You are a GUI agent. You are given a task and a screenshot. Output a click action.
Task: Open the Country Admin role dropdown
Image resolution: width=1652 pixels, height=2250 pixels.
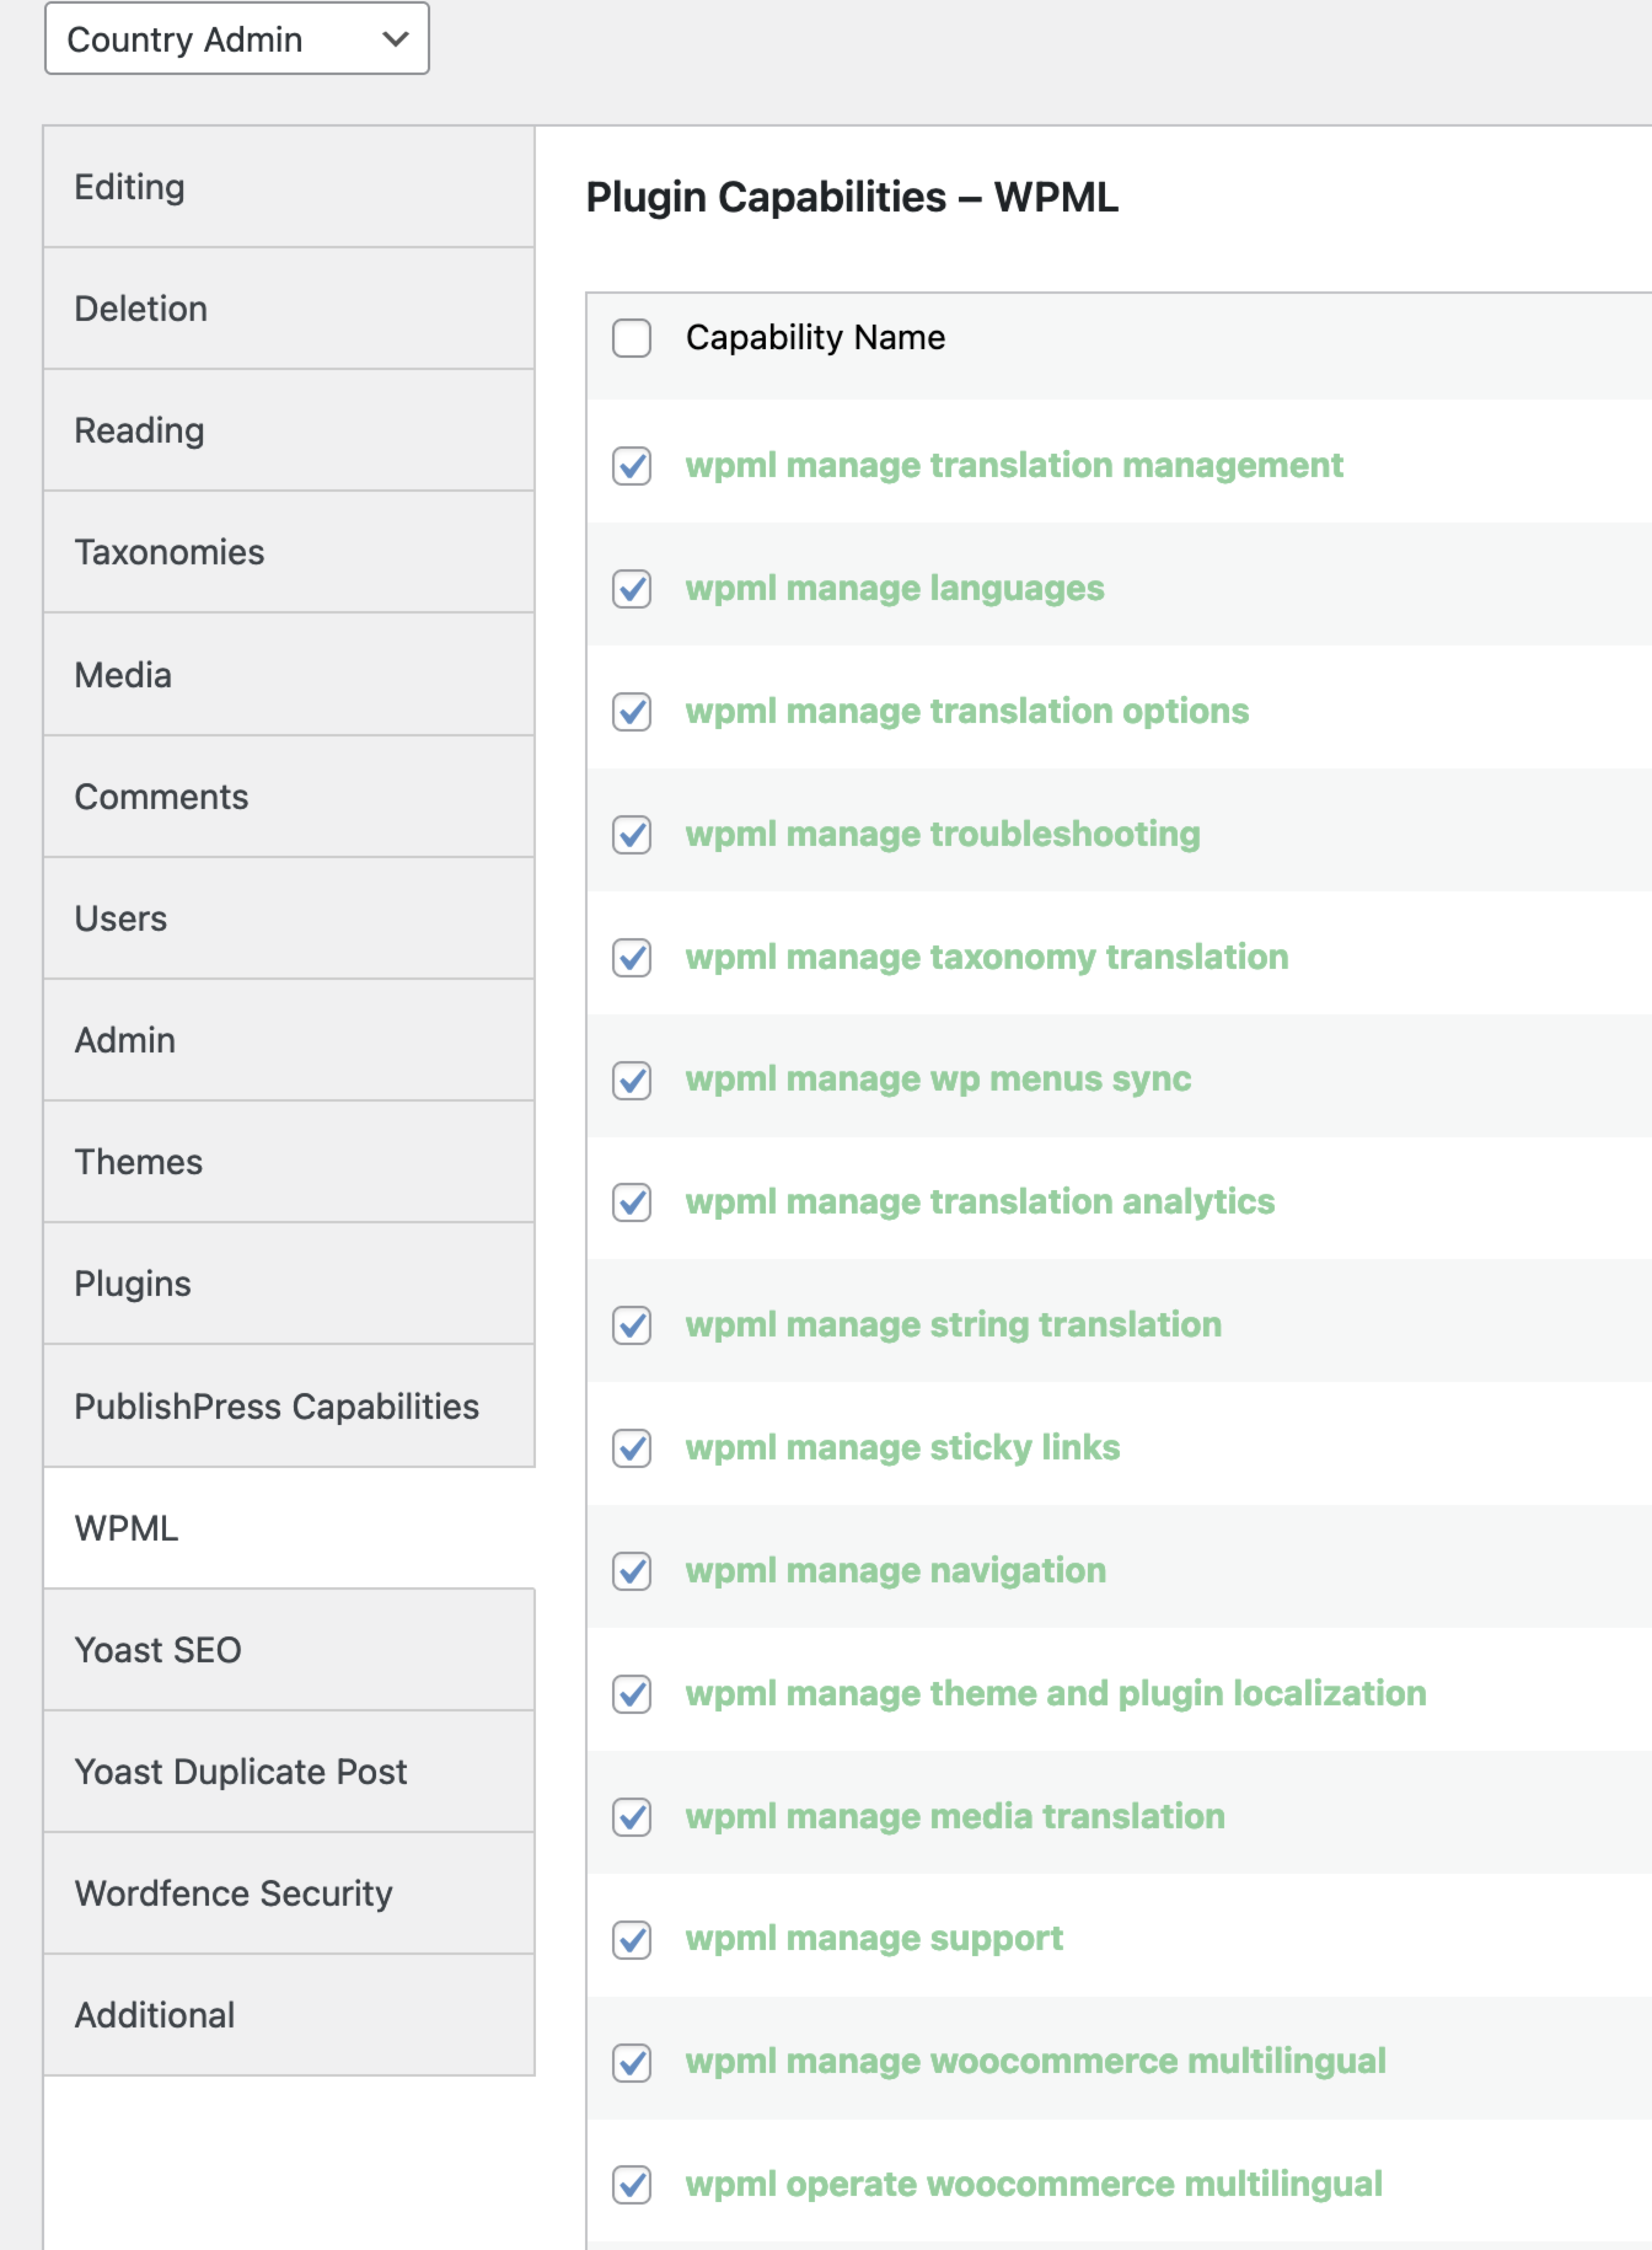point(237,39)
